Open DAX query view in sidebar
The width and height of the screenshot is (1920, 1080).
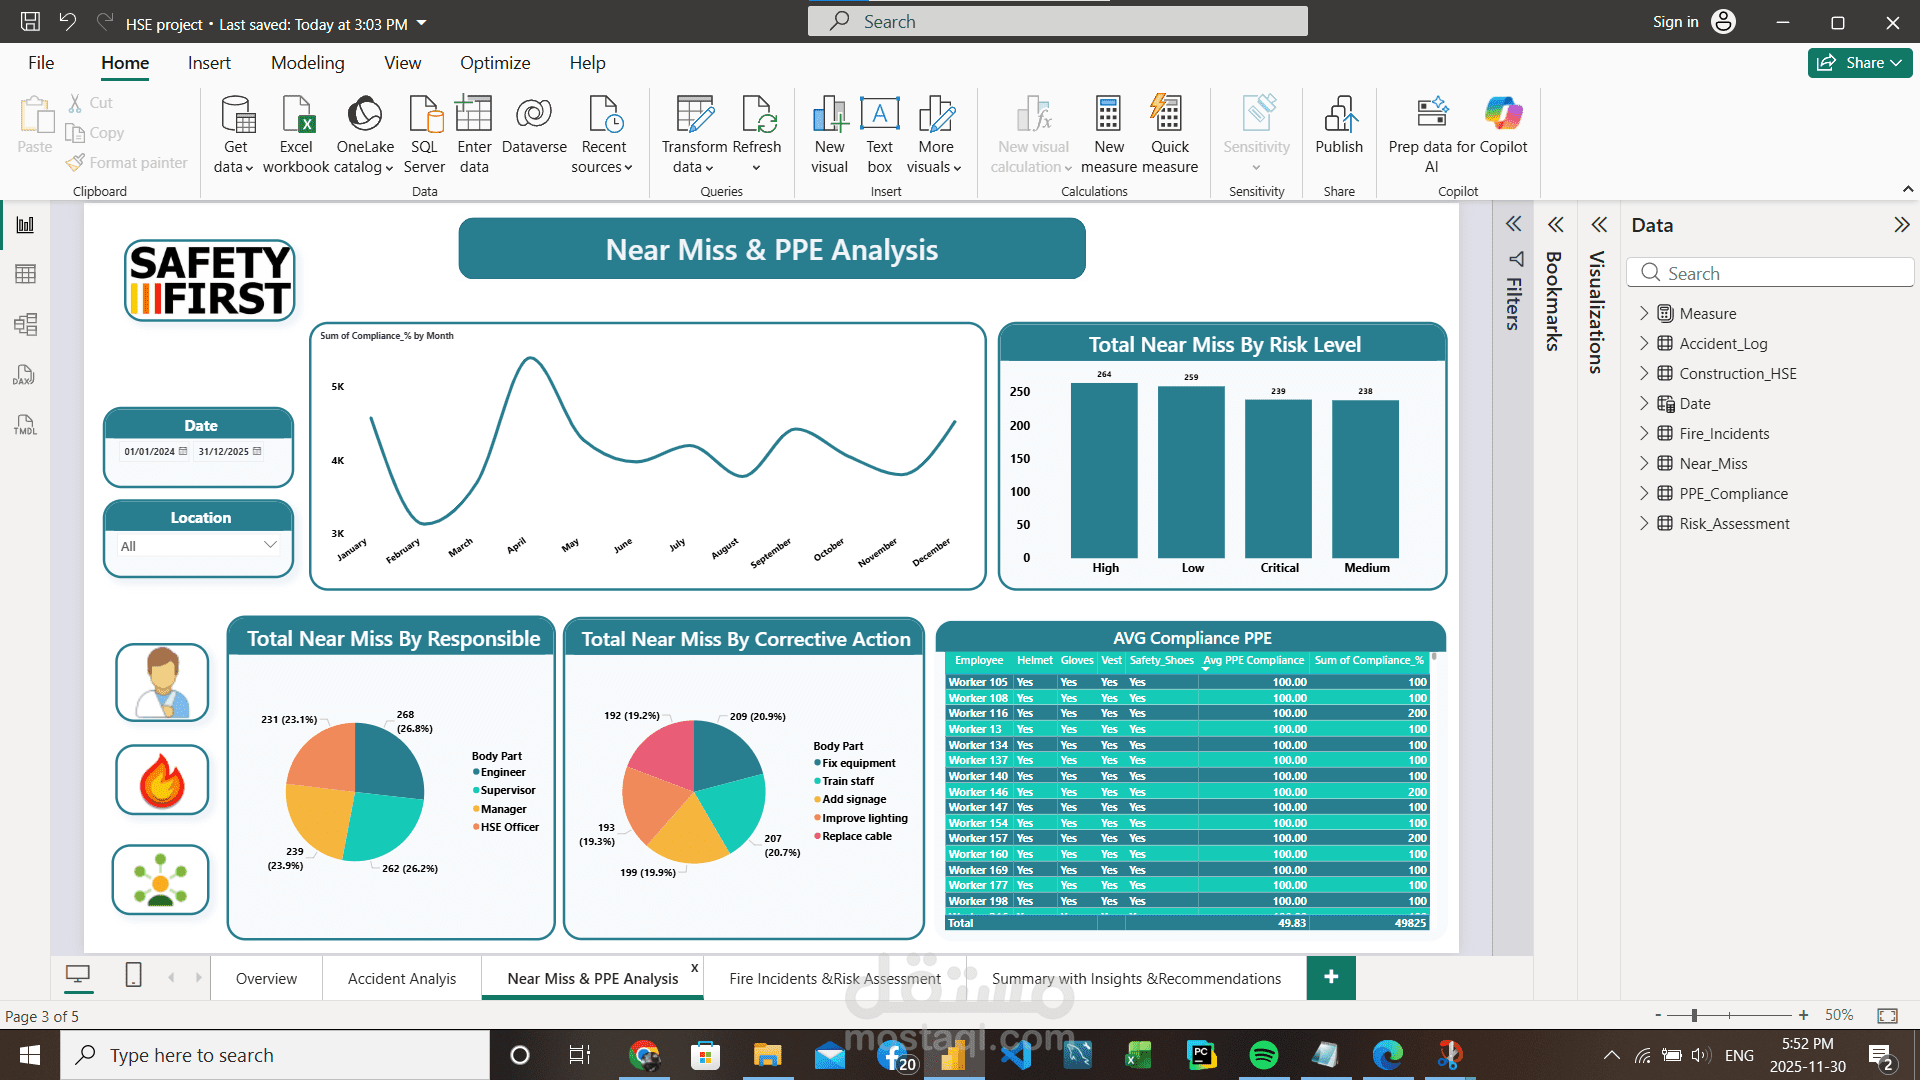point(25,375)
